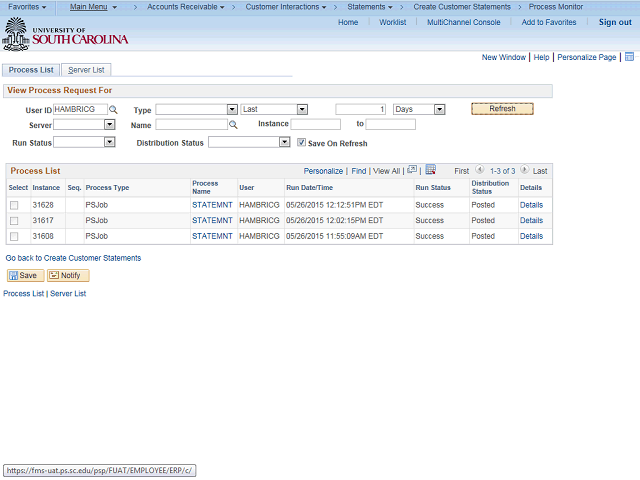The width and height of the screenshot is (640, 480).
Task: Open STATEMNT process for instance 31617
Action: coord(212,220)
